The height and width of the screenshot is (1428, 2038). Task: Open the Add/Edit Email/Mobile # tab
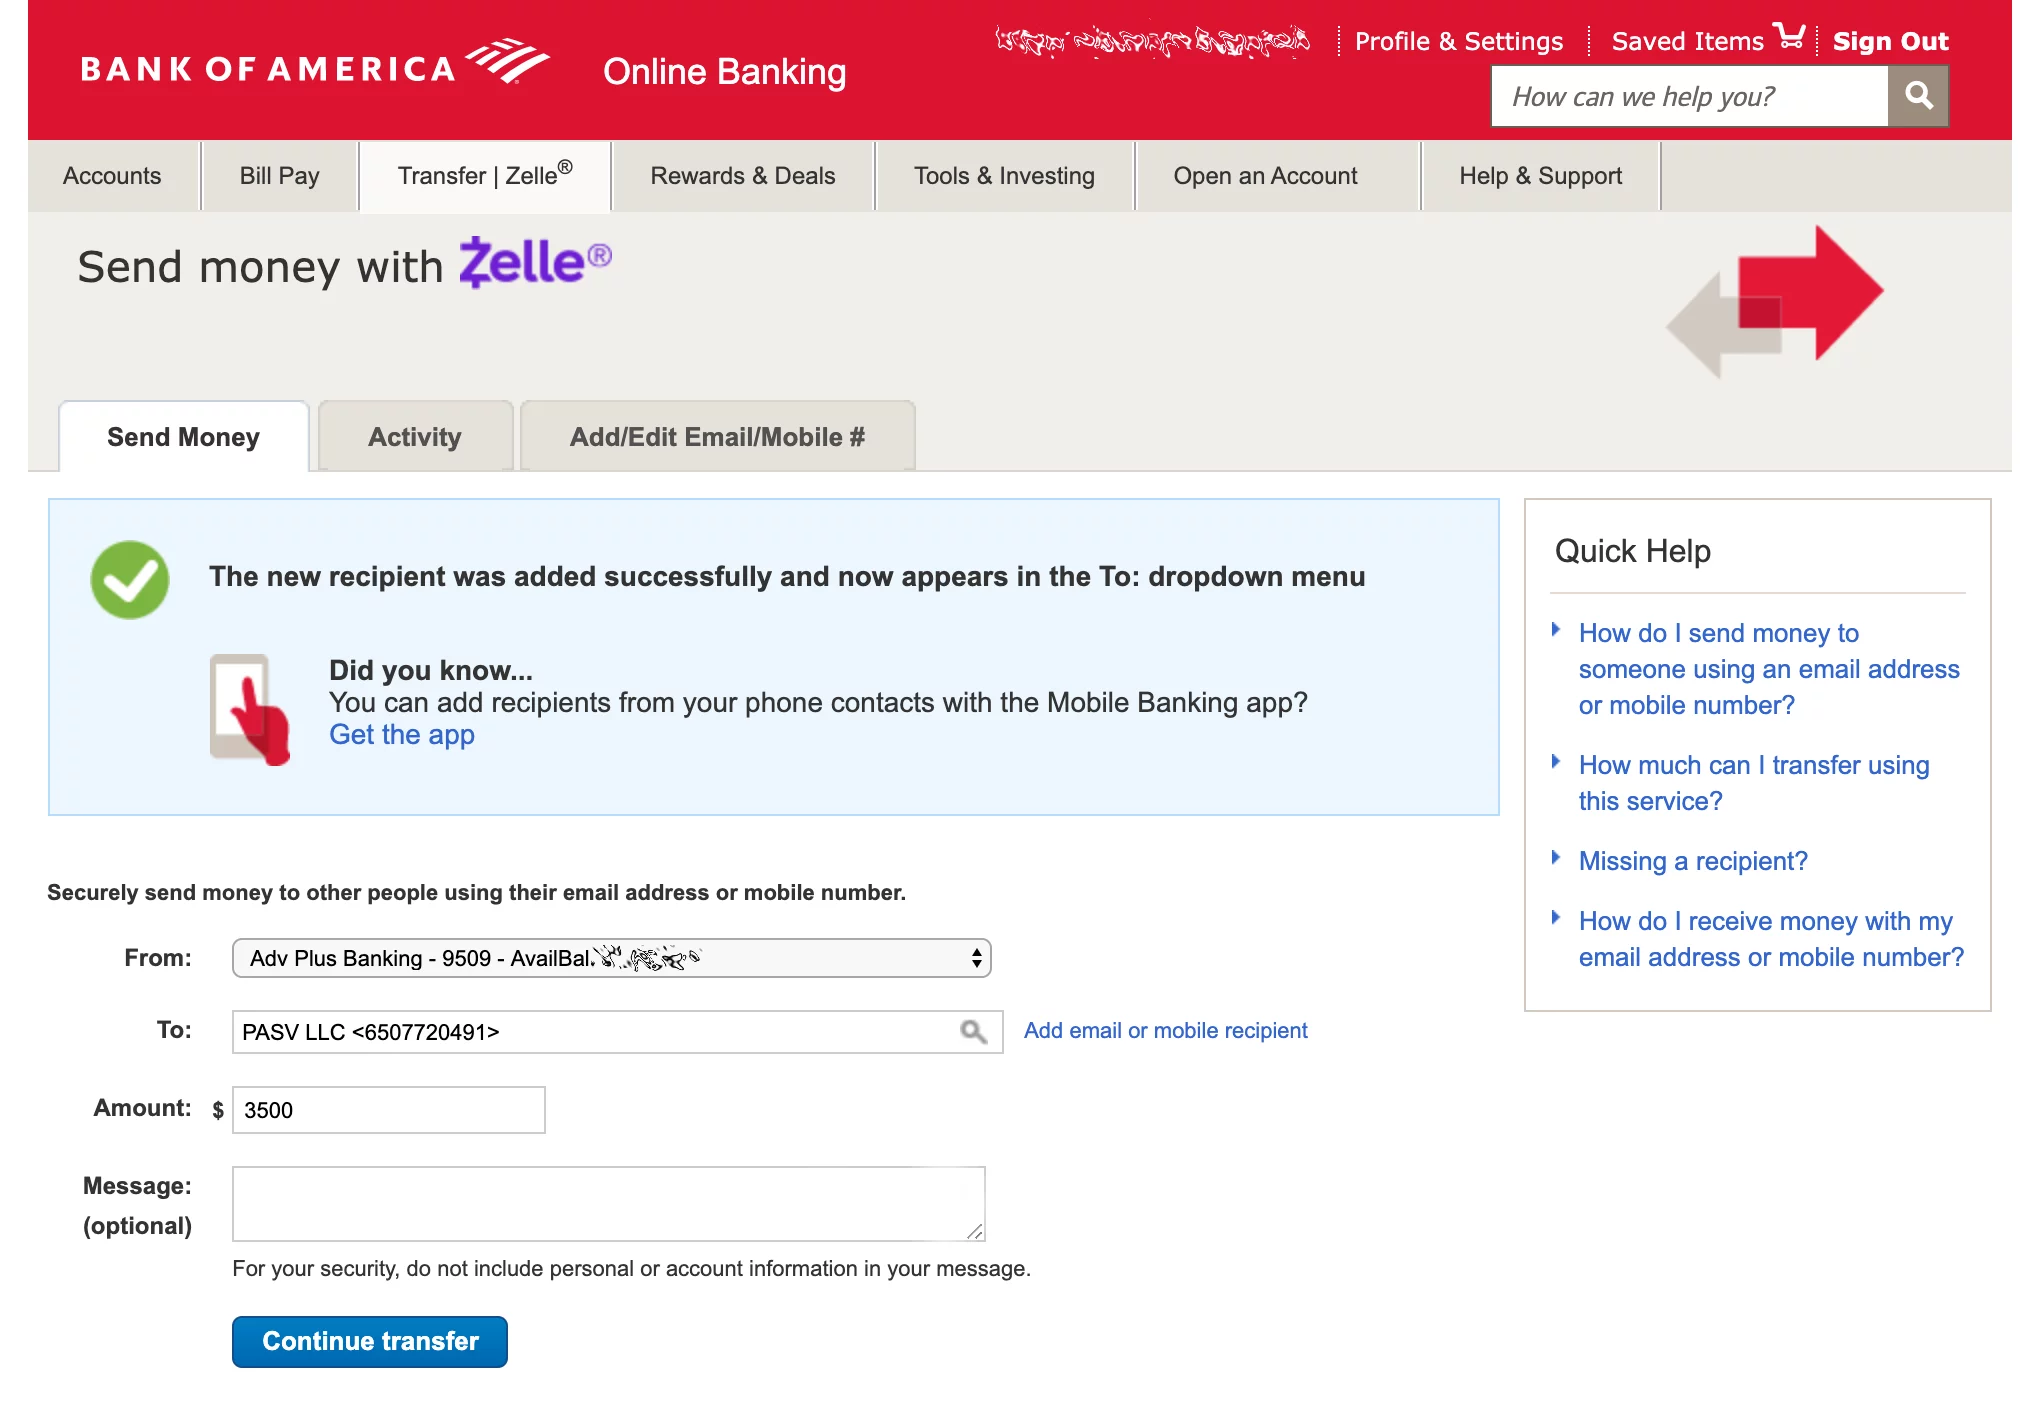click(x=717, y=437)
